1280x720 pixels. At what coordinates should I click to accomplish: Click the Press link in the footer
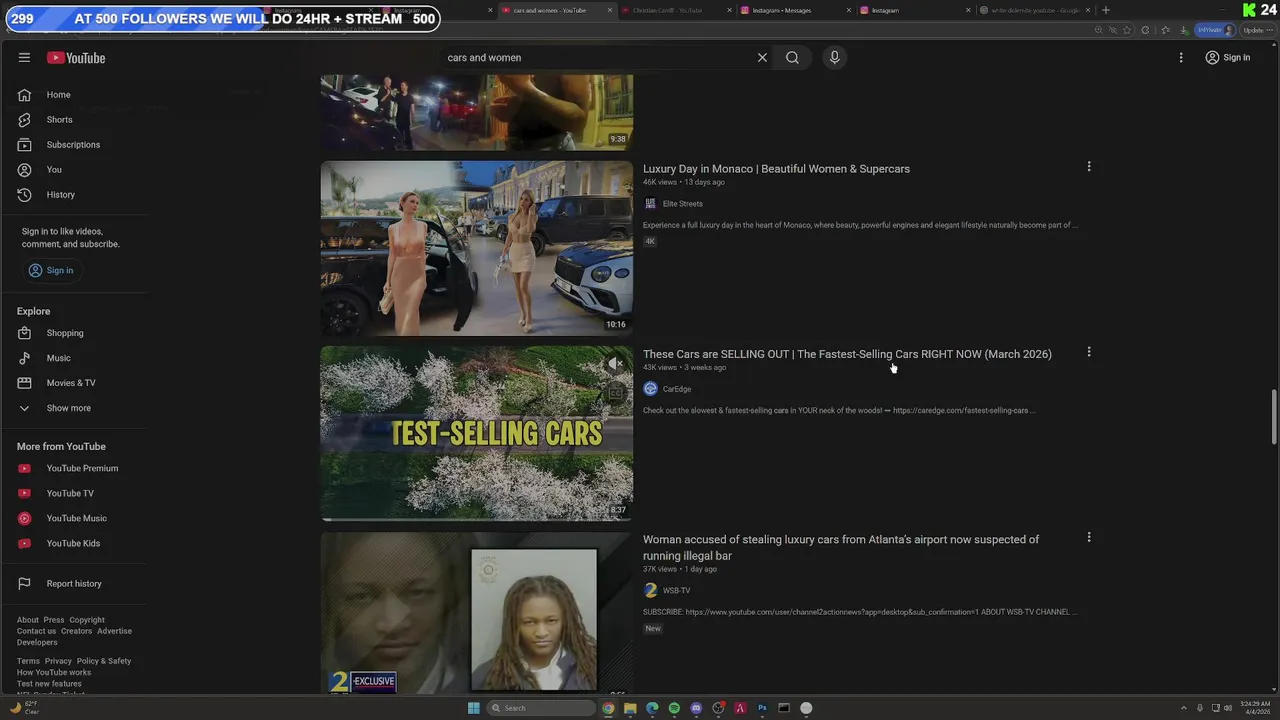click(x=54, y=620)
